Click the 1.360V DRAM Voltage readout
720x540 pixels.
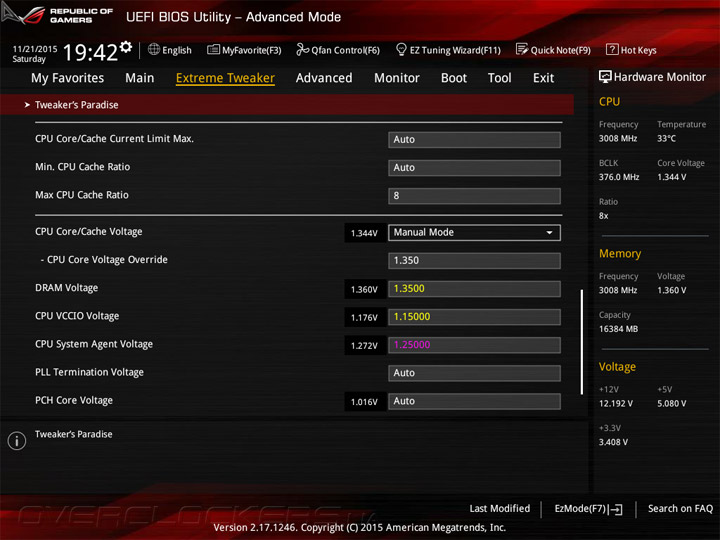coord(365,289)
